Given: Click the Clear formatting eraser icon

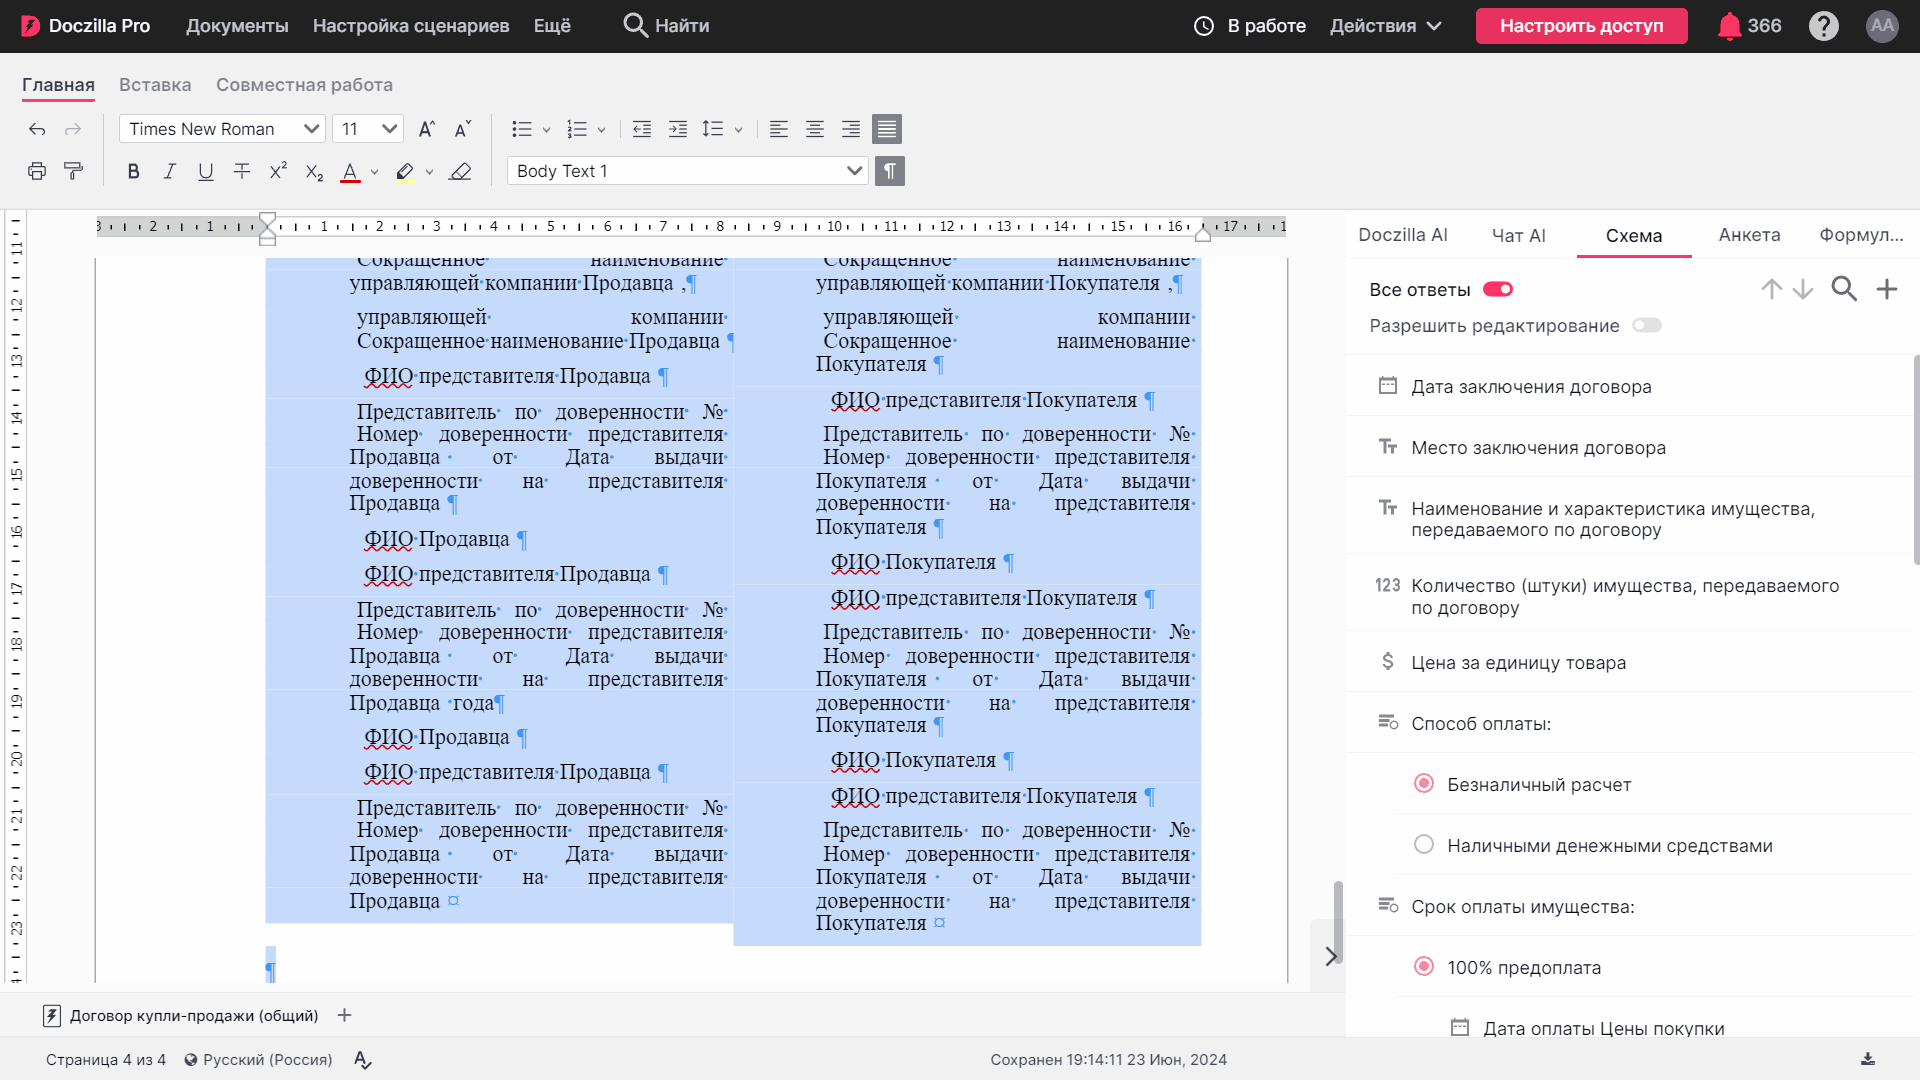Looking at the screenshot, I should (460, 171).
